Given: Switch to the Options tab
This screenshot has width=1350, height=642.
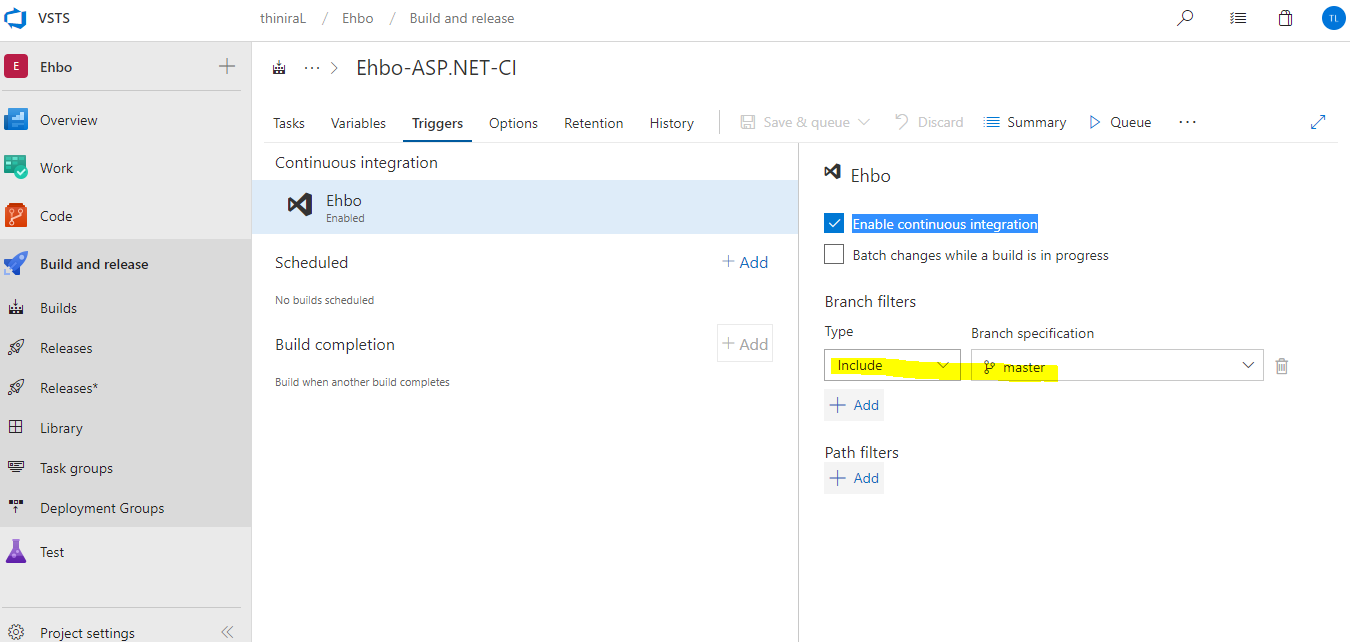Looking at the screenshot, I should (514, 123).
